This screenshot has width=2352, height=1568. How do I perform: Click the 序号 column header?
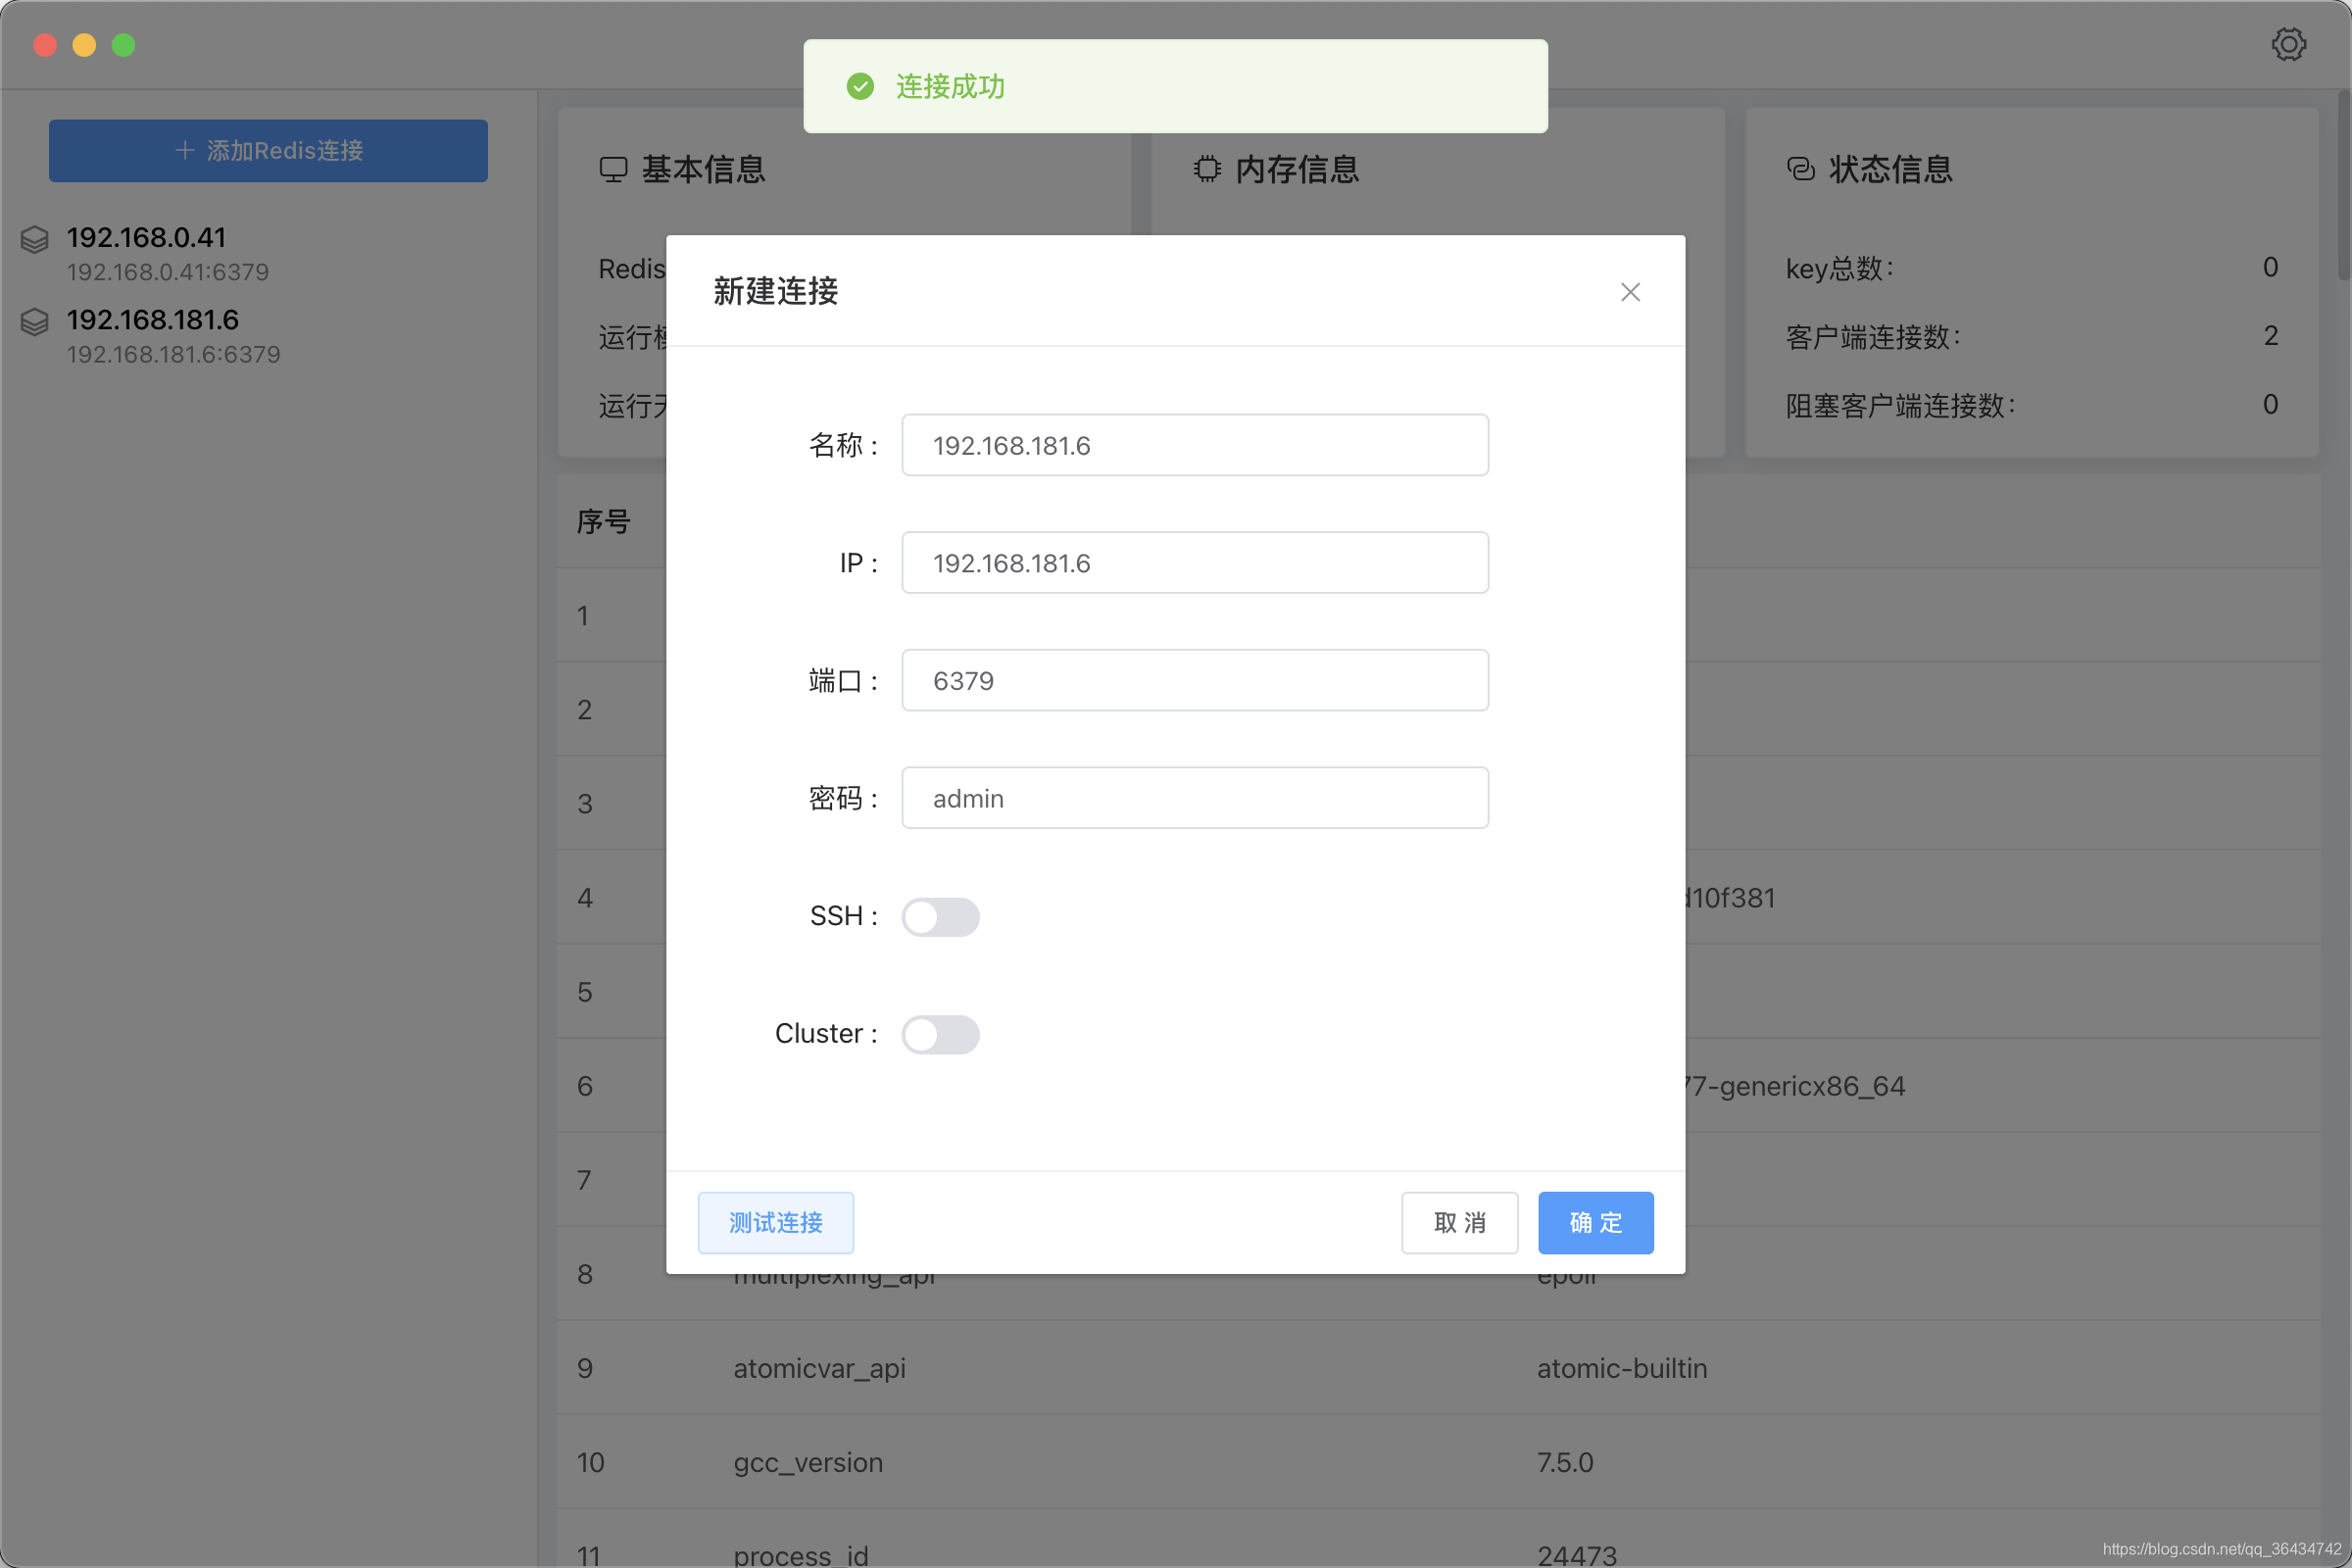tap(603, 521)
